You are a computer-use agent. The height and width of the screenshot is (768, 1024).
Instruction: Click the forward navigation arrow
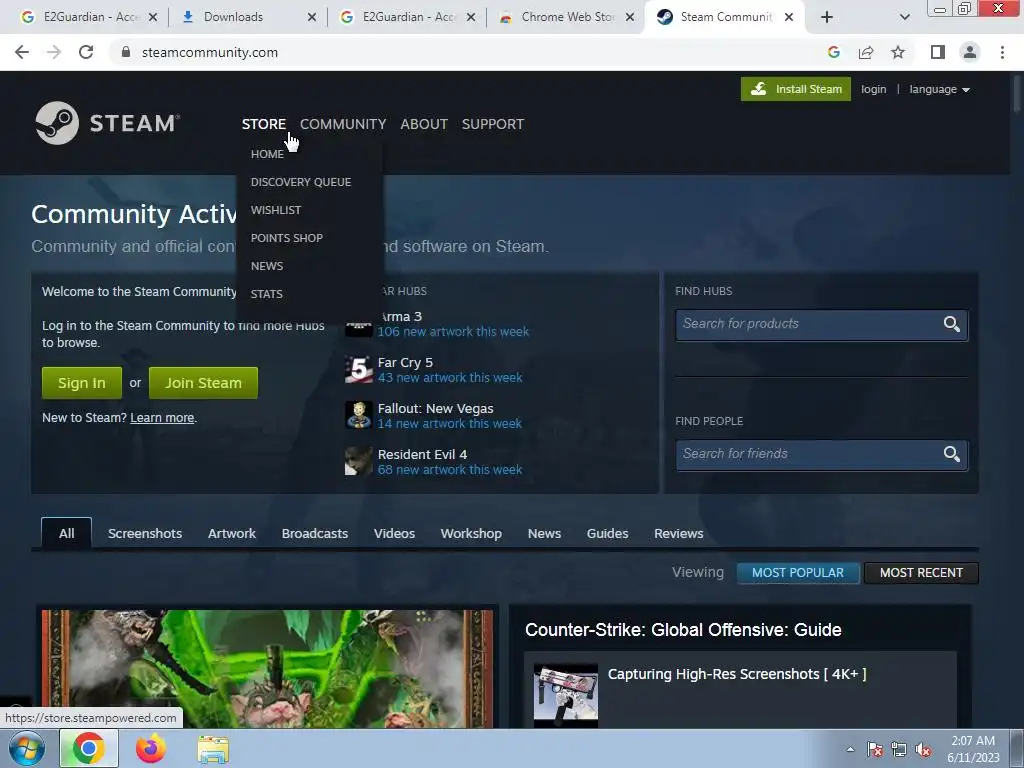[x=54, y=52]
